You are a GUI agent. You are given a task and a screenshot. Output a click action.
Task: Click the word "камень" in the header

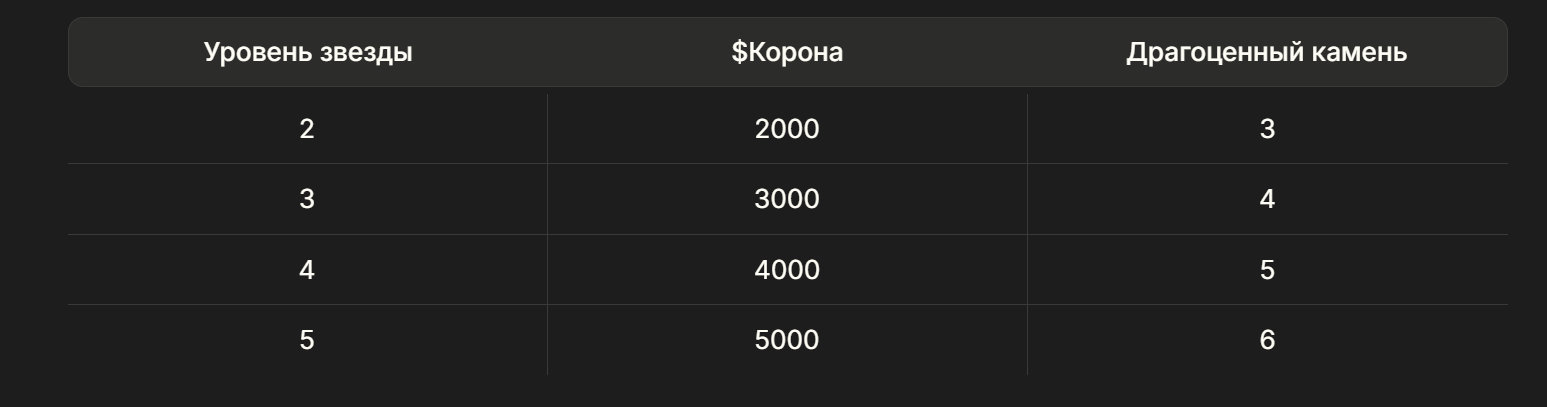point(1362,53)
